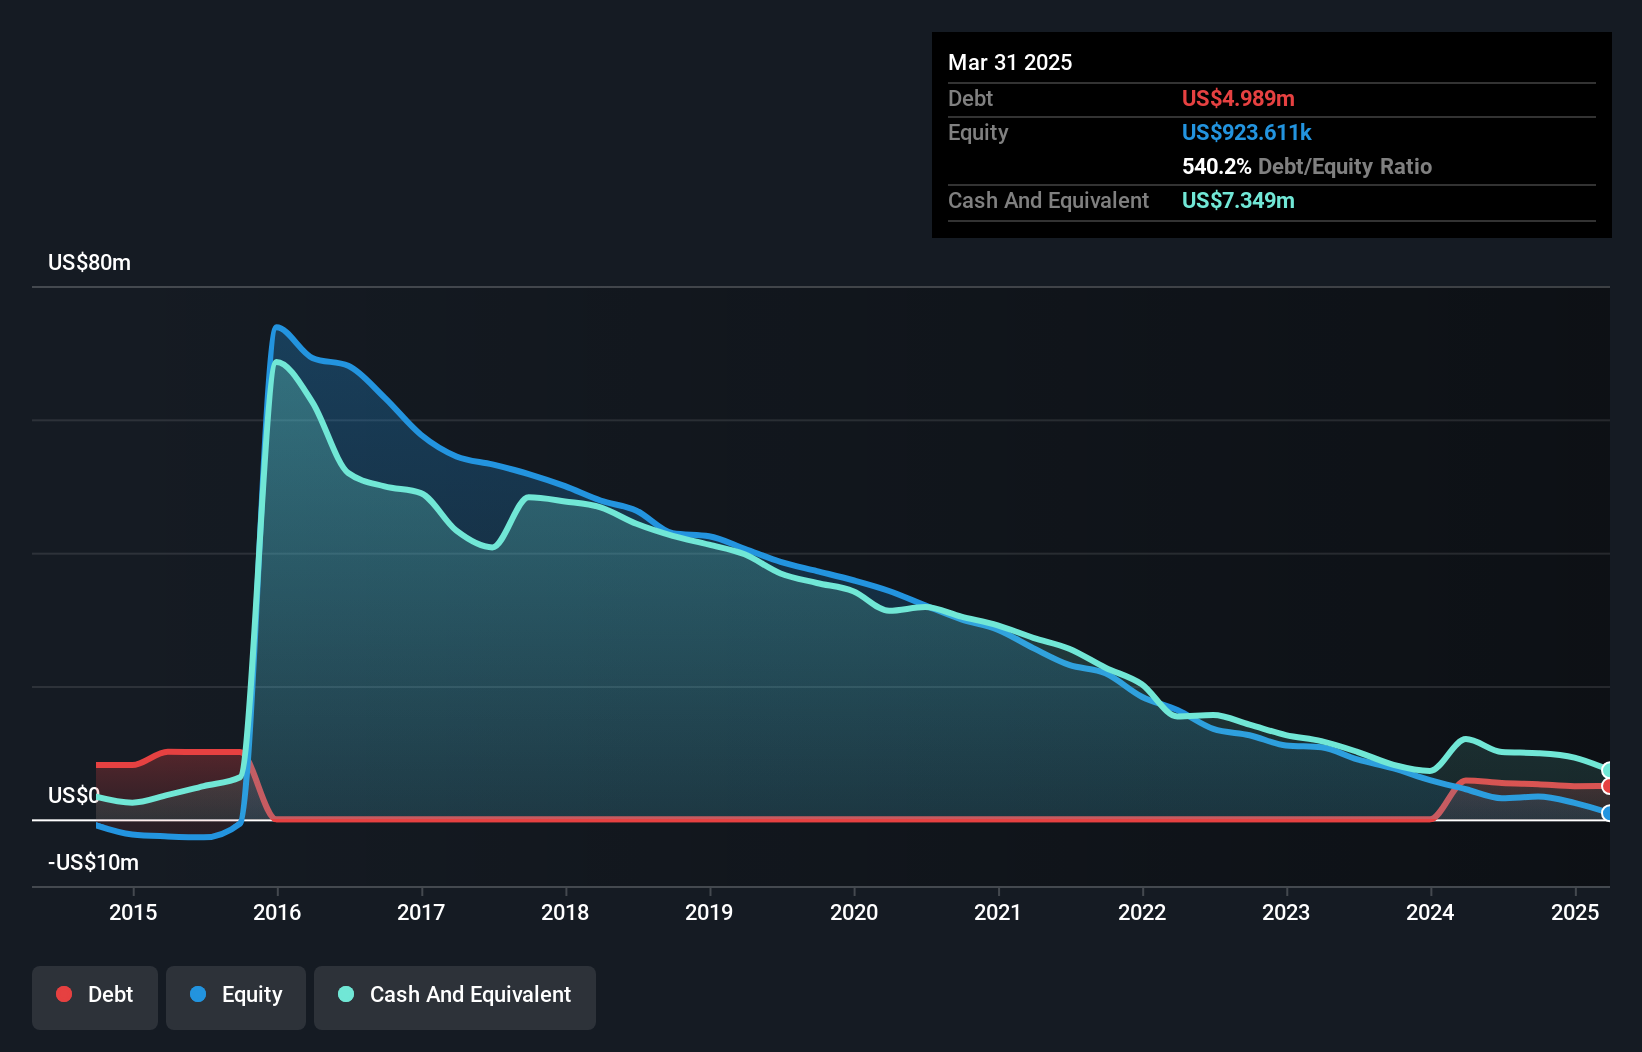Image resolution: width=1642 pixels, height=1052 pixels.
Task: Click the teal Cash And Equivalent legend dot
Action: (346, 994)
